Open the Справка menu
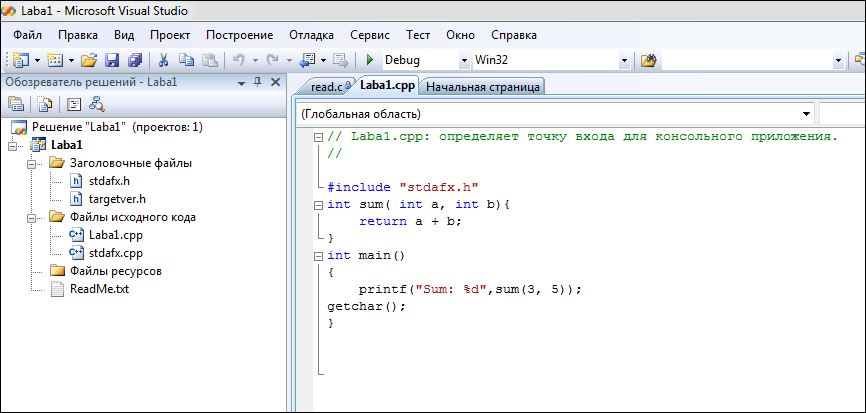 514,35
